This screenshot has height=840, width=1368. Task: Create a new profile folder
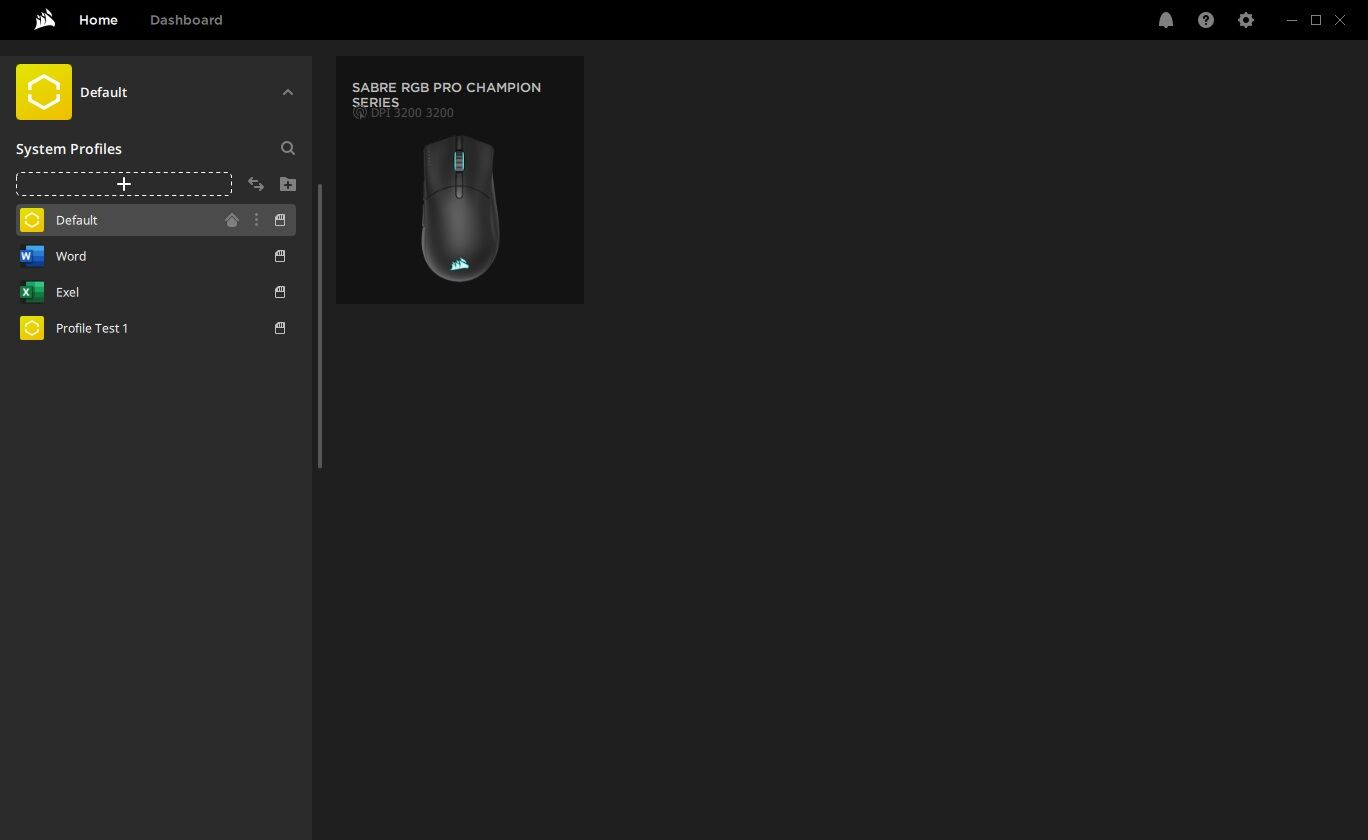[x=288, y=184]
